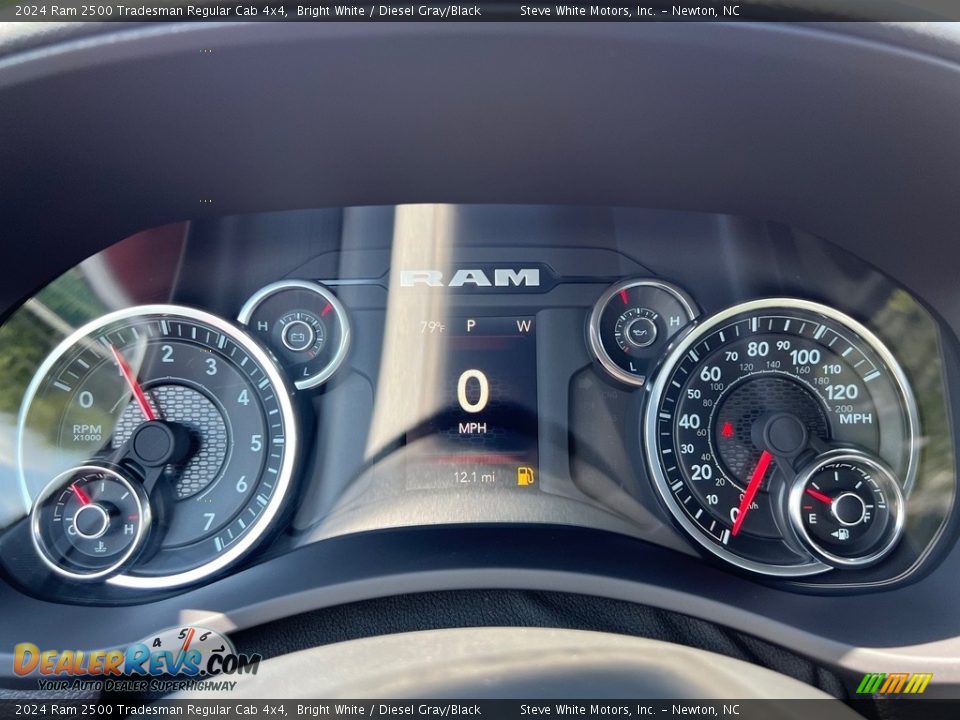Screen dimensions: 960x720
Task: Click the 120 mark on speedometer
Action: click(841, 392)
